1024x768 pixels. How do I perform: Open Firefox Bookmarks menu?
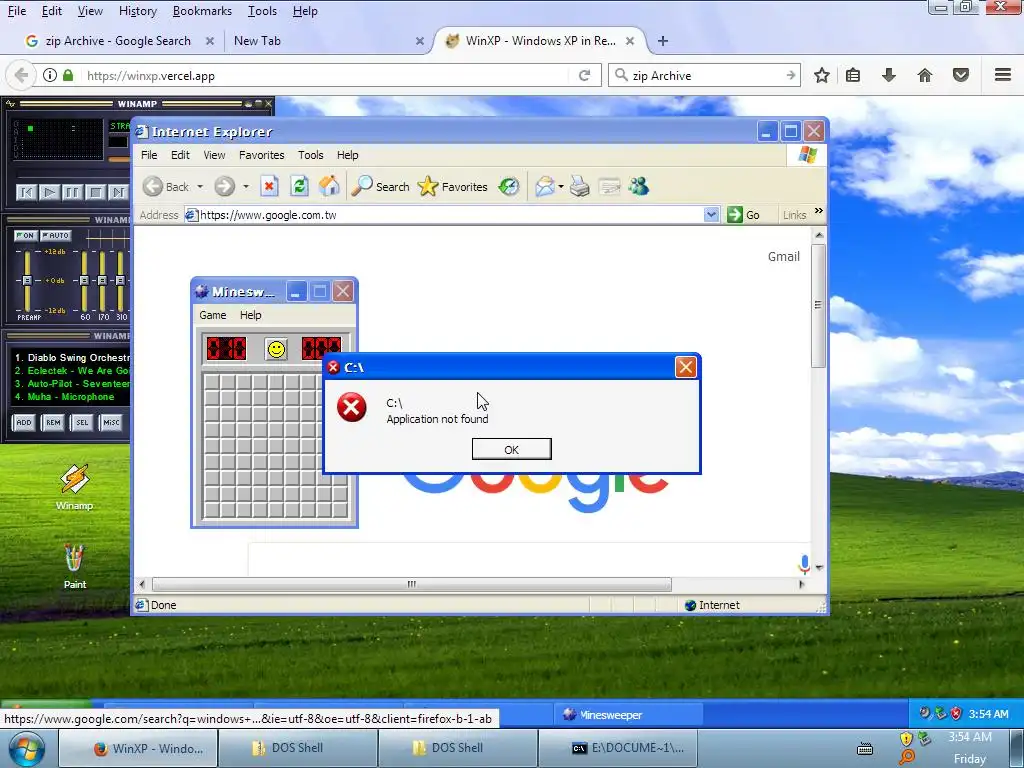[202, 11]
